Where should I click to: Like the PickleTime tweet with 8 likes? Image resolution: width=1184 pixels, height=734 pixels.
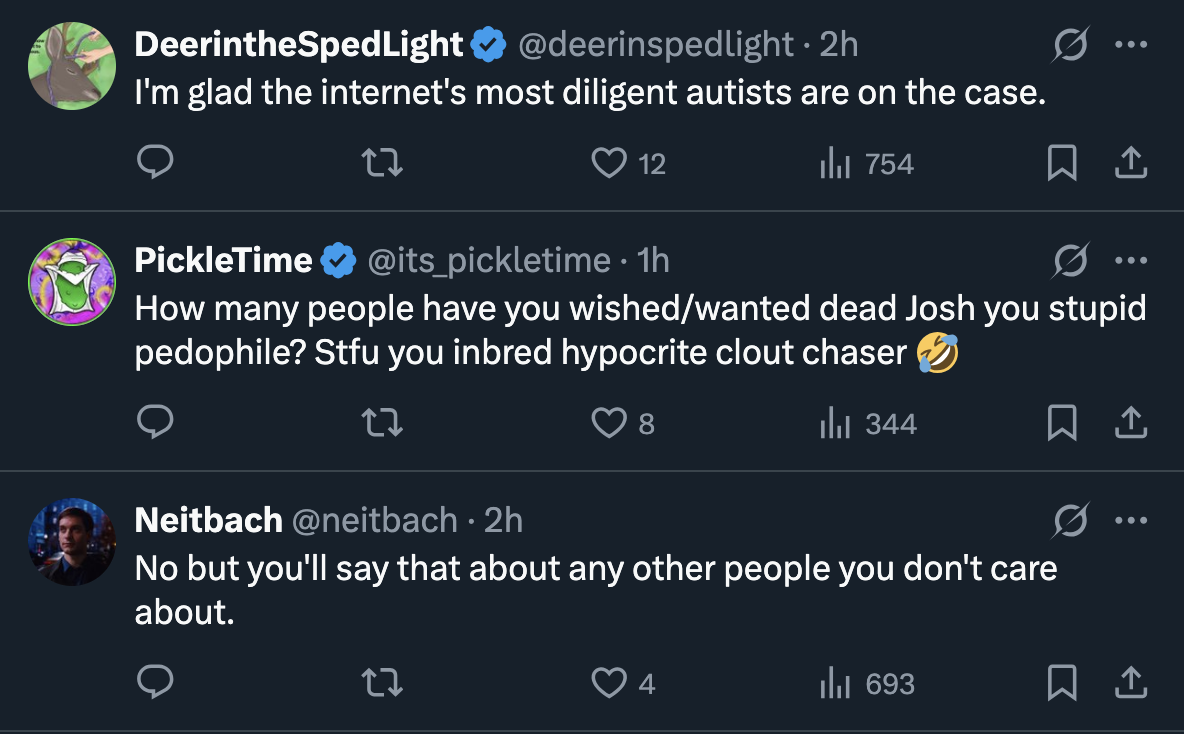point(609,424)
